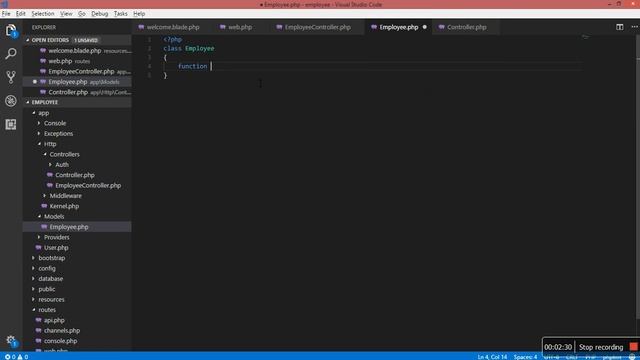Click file icon beside console.php

pos(38,341)
